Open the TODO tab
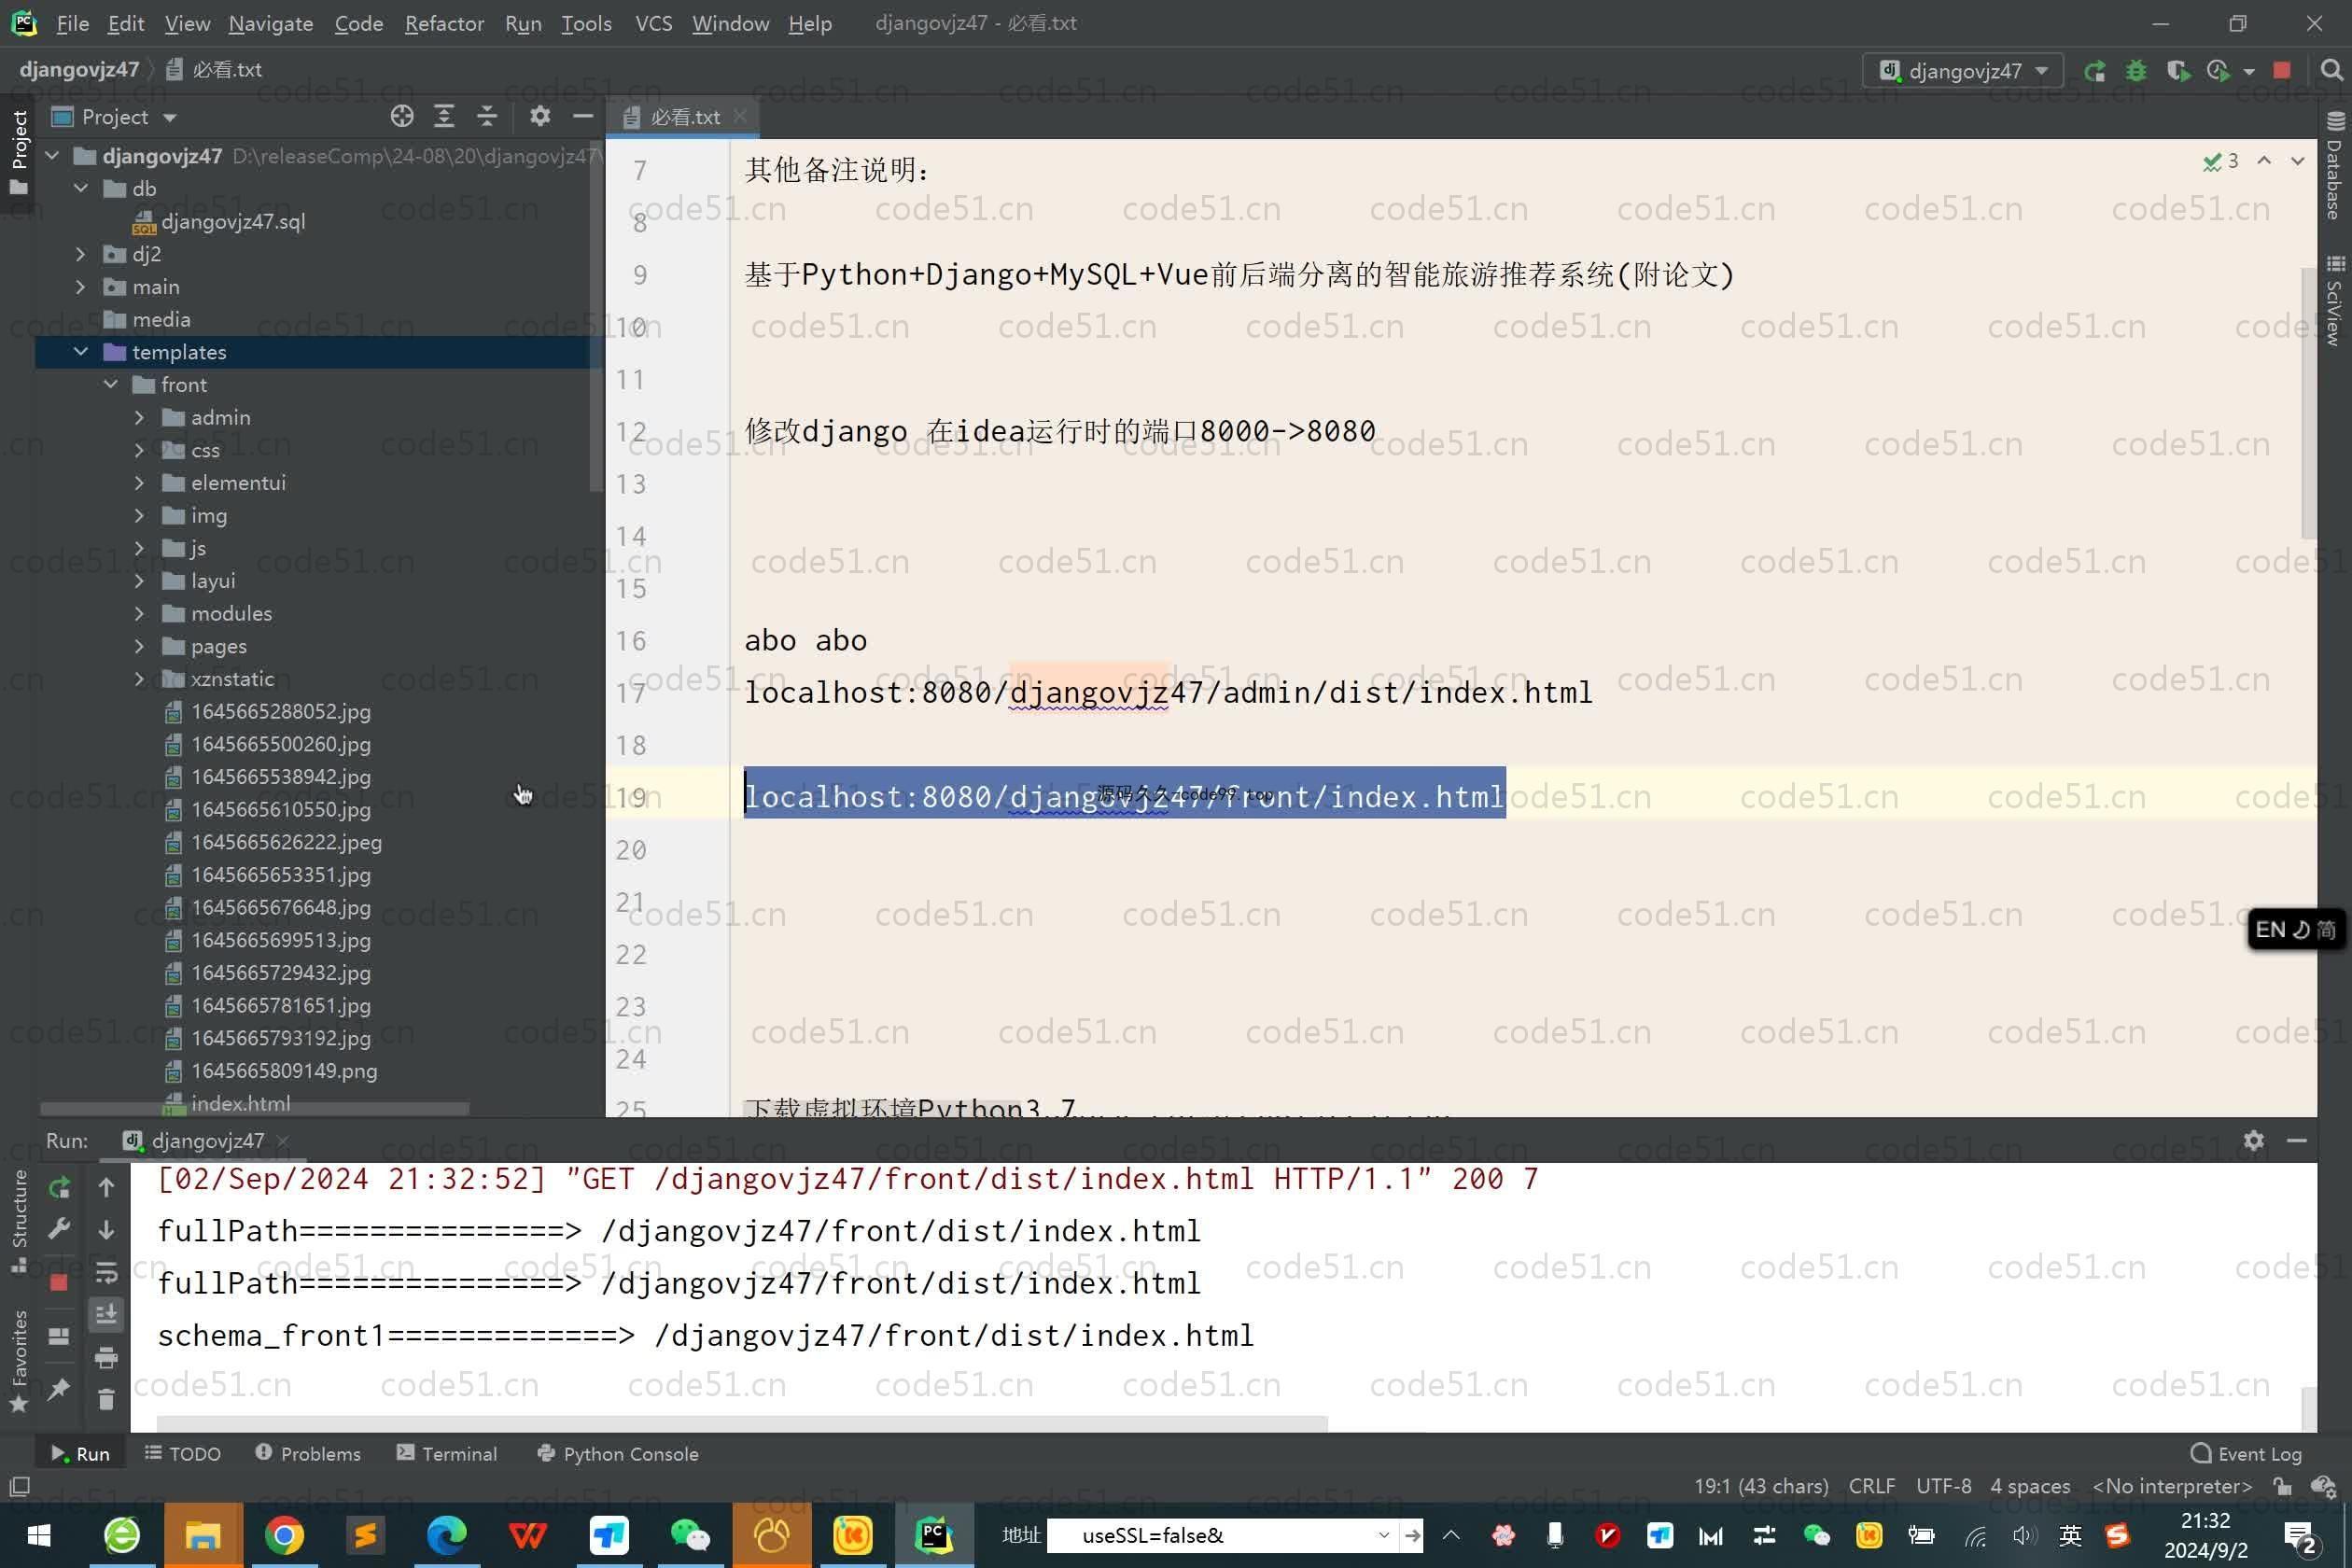This screenshot has width=2352, height=1568. 182,1454
